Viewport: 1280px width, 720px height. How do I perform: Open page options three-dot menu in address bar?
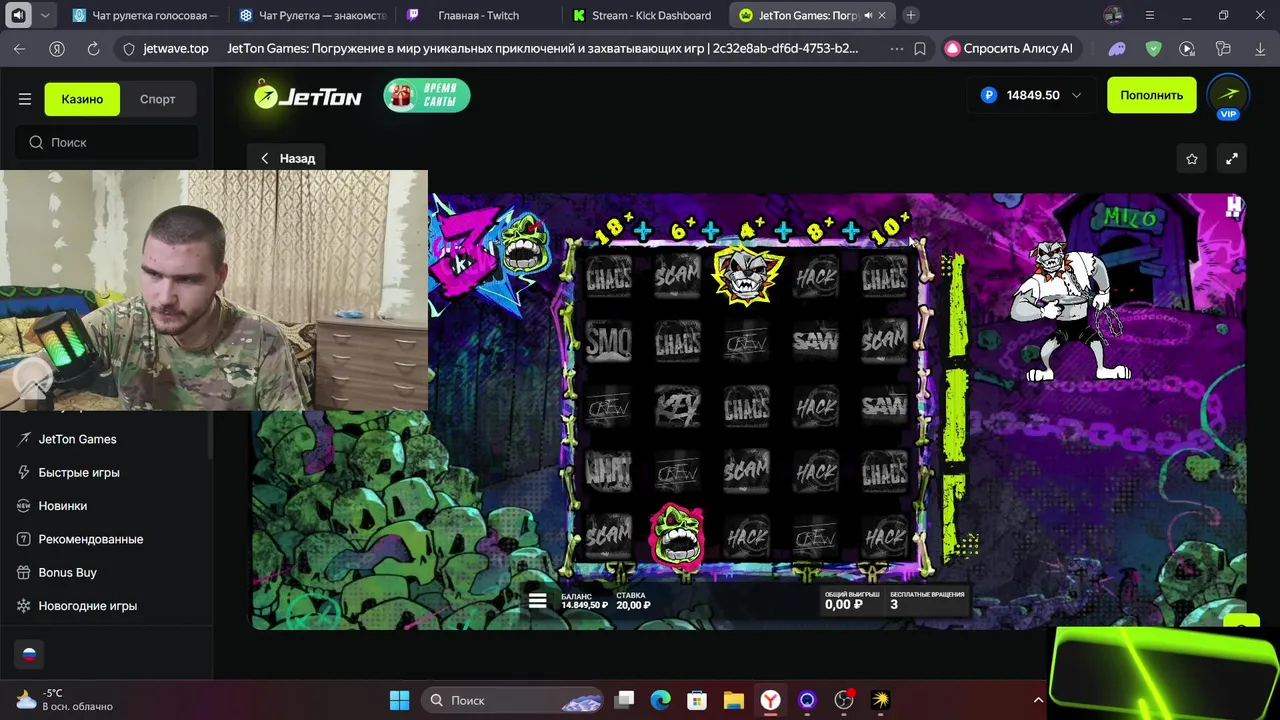(x=896, y=48)
